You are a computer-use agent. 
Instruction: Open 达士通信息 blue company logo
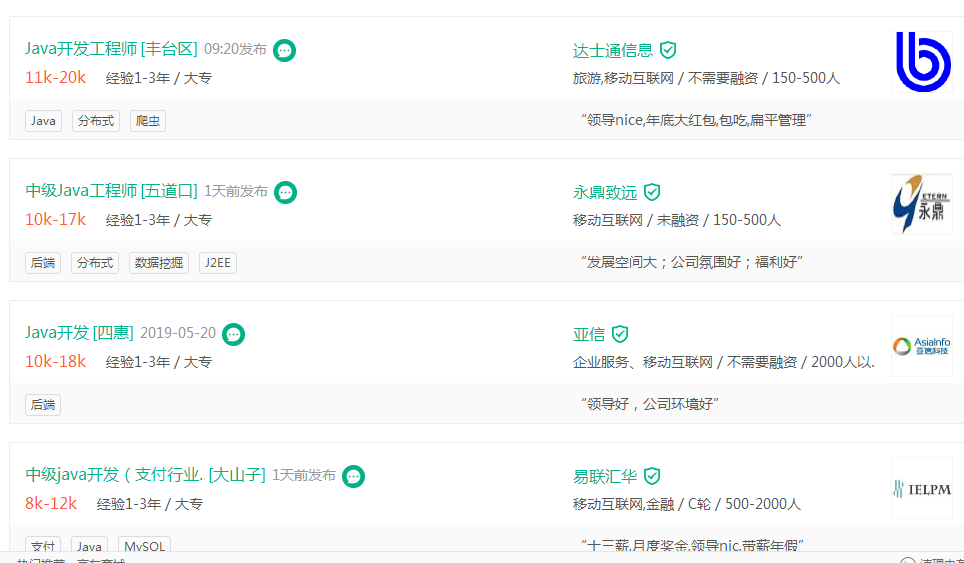coord(922,62)
